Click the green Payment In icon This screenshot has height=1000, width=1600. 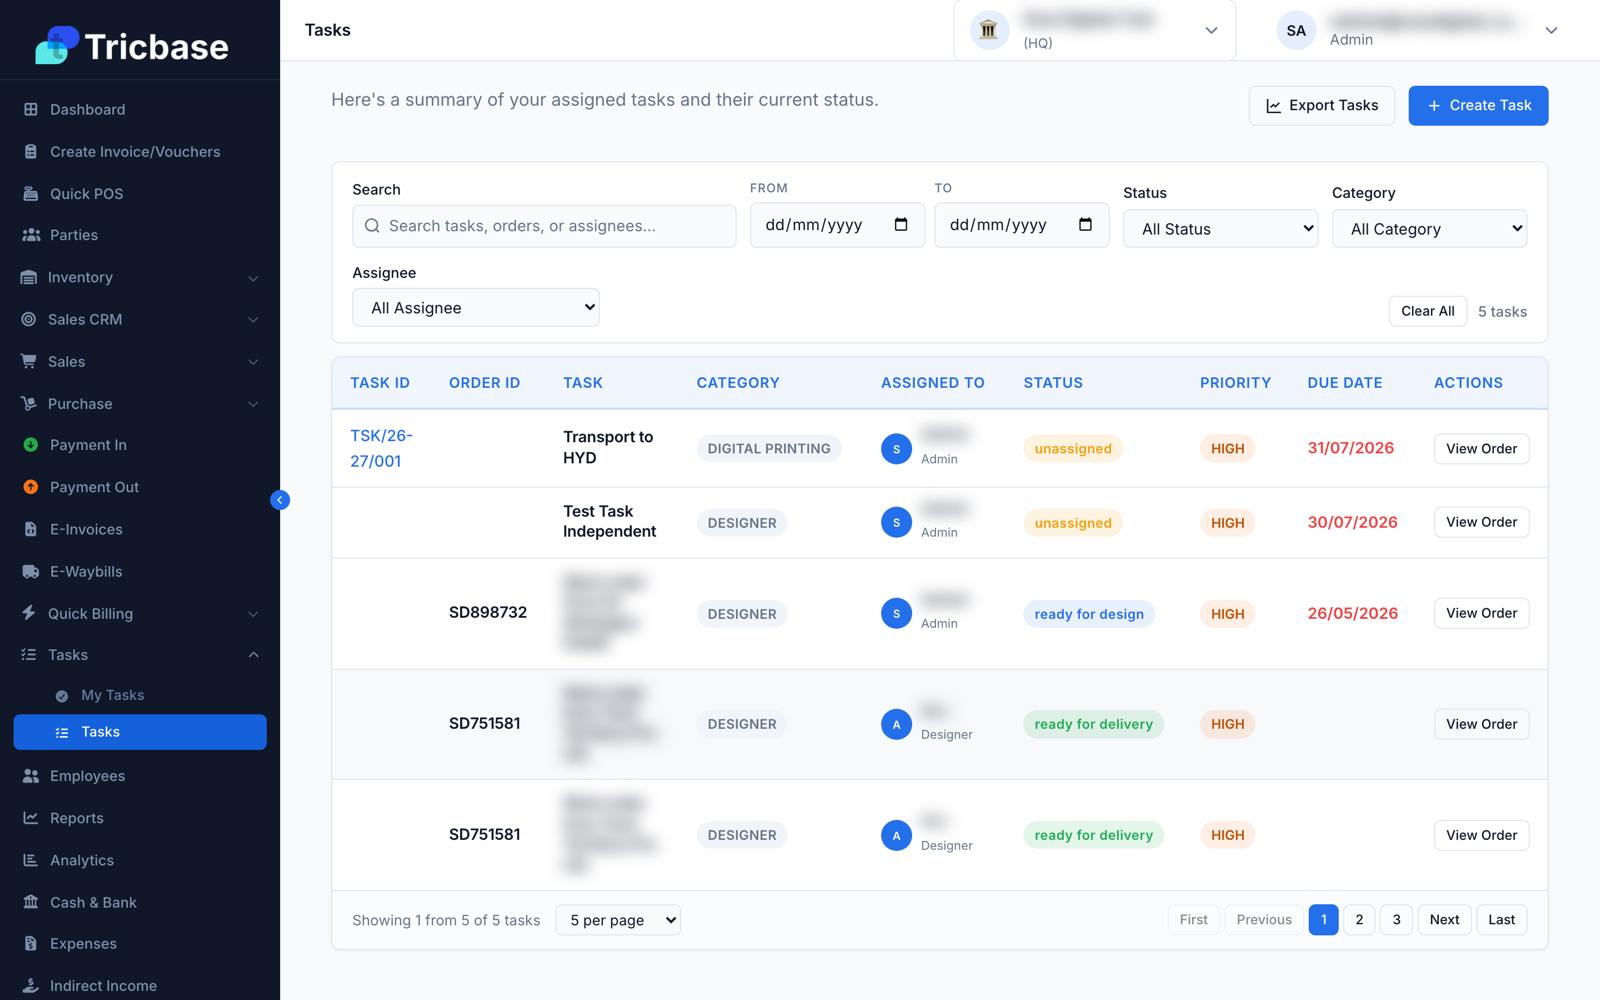[31, 445]
